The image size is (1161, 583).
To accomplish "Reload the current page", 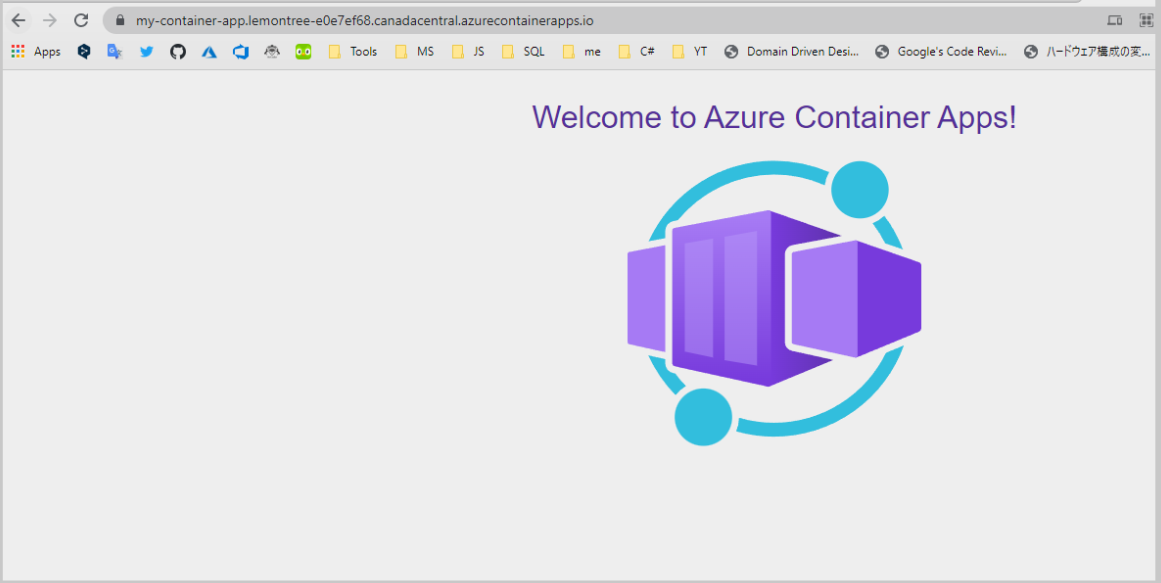I will click(x=81, y=20).
